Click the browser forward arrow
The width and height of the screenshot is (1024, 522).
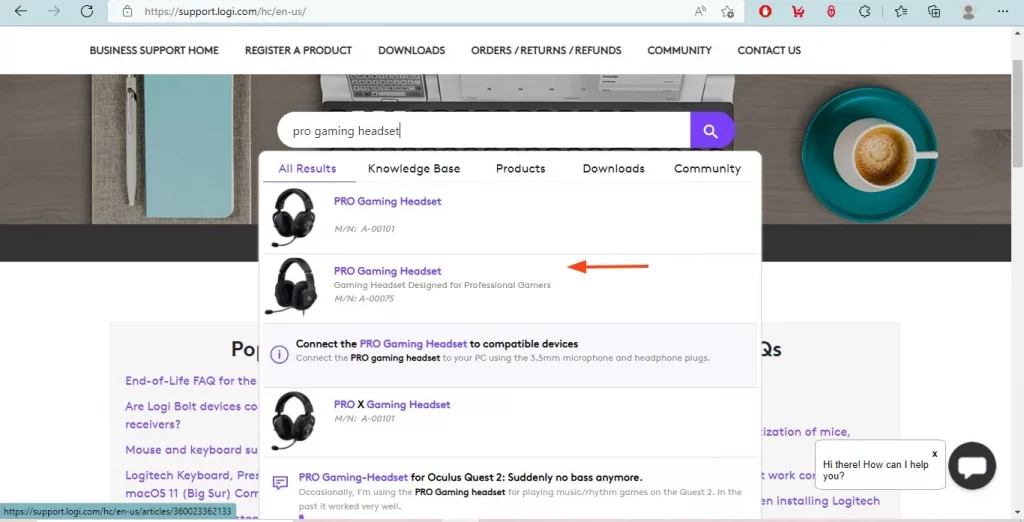[54, 11]
